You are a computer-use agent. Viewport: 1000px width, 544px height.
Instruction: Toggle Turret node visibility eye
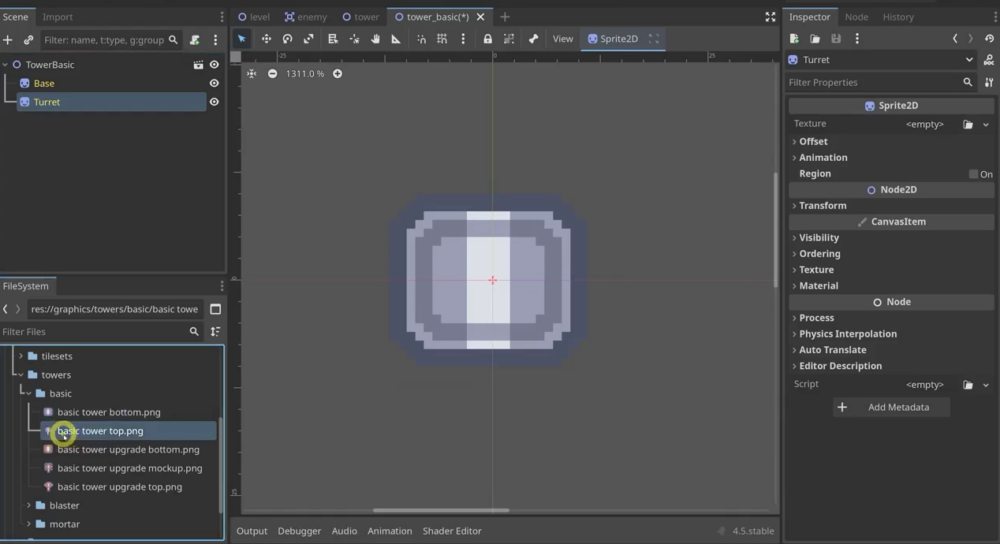click(x=214, y=101)
